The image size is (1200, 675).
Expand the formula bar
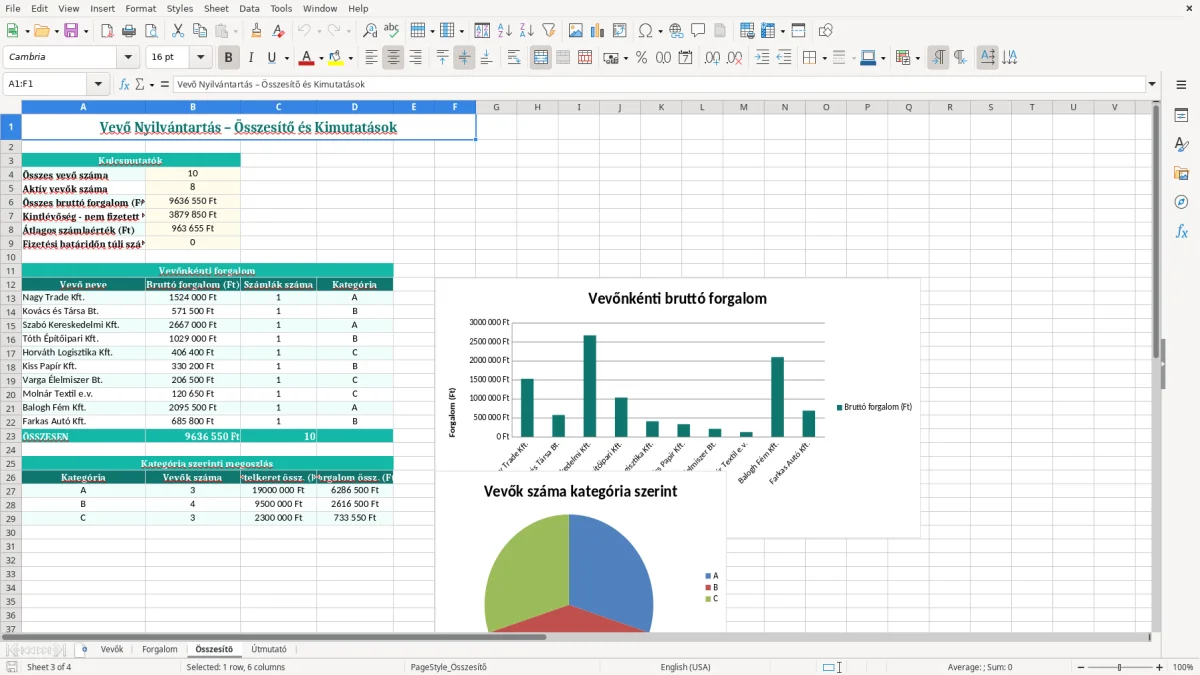pos(1152,85)
